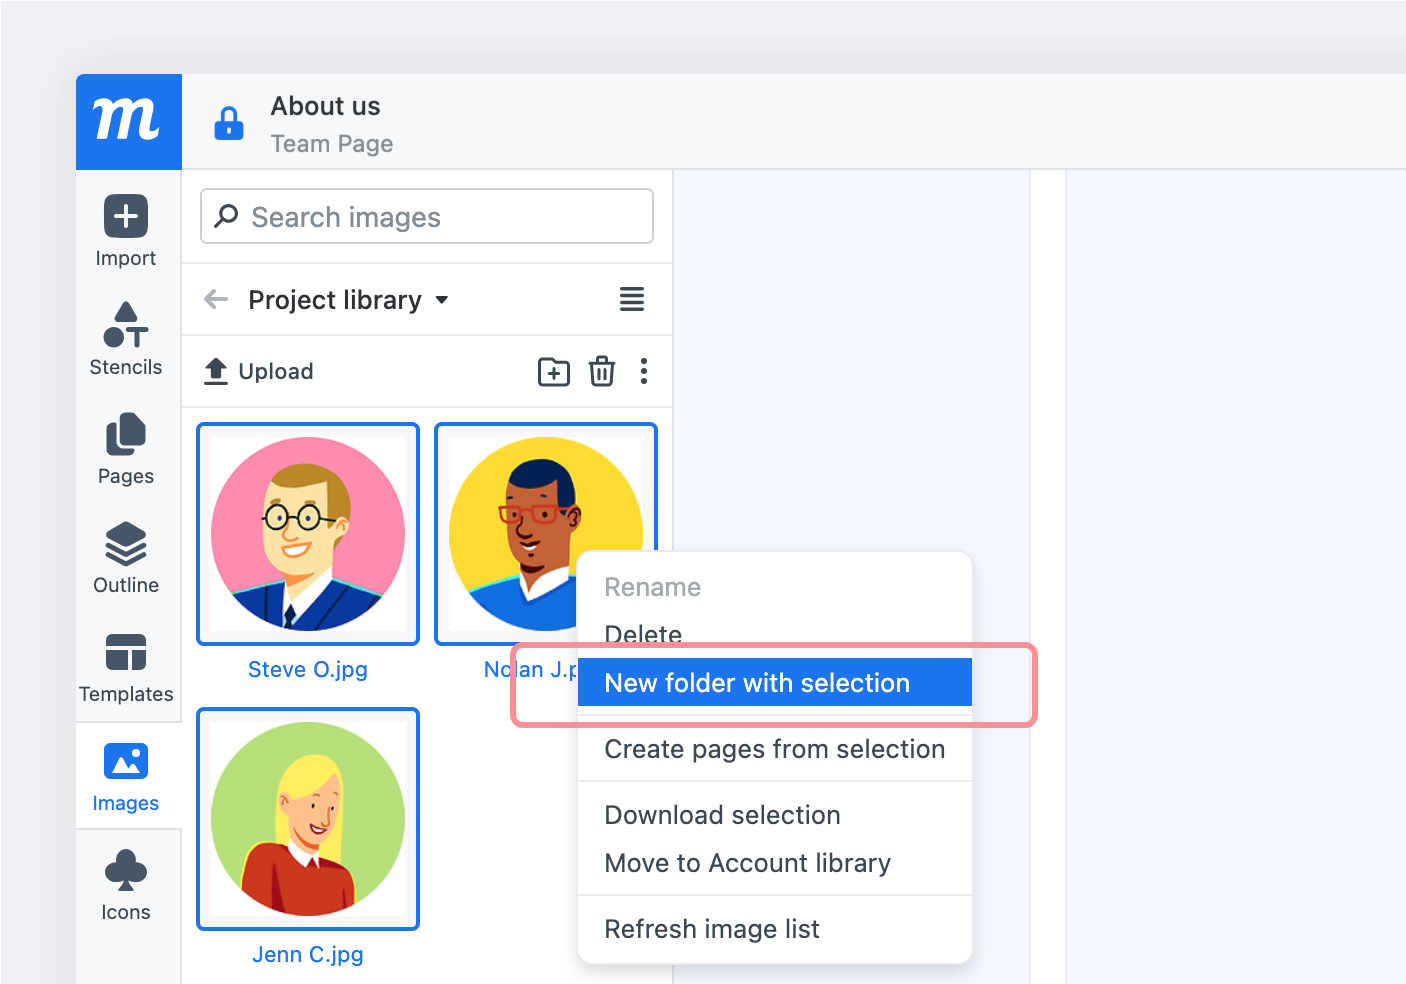Choose Rename in context menu
Screen dimensions: 1406x984
click(775, 587)
